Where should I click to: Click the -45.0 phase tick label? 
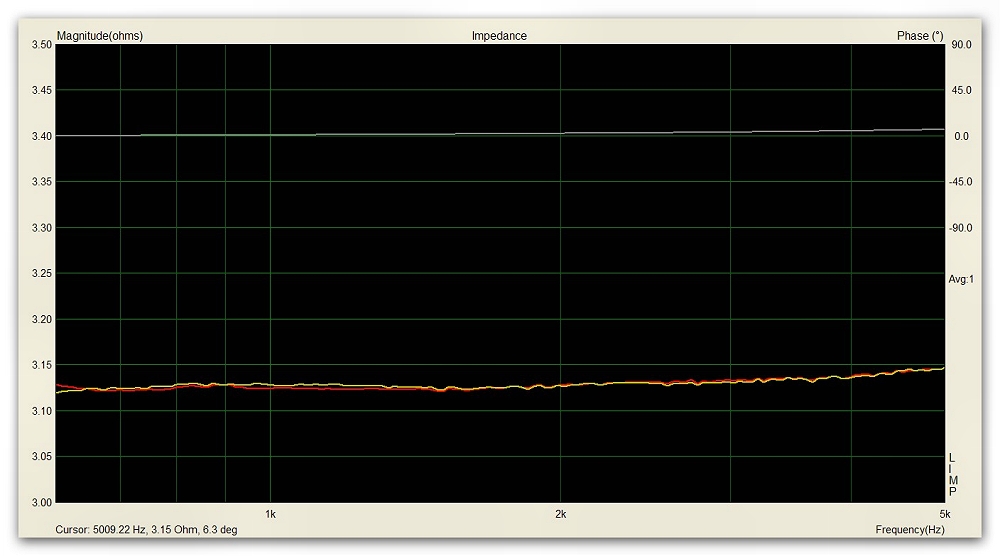tap(959, 182)
